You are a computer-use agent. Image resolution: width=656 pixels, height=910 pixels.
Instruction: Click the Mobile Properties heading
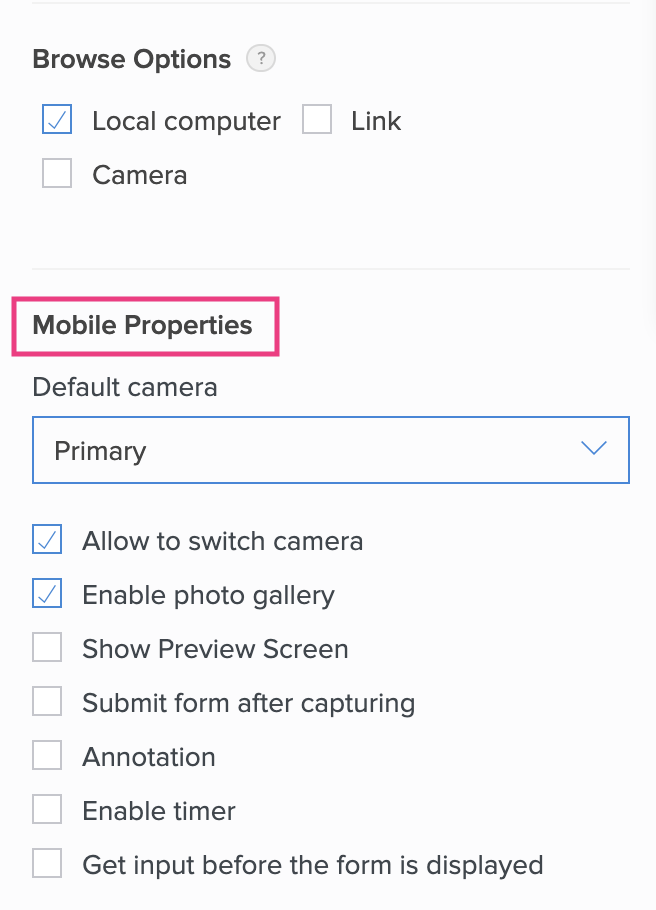pyautogui.click(x=142, y=325)
